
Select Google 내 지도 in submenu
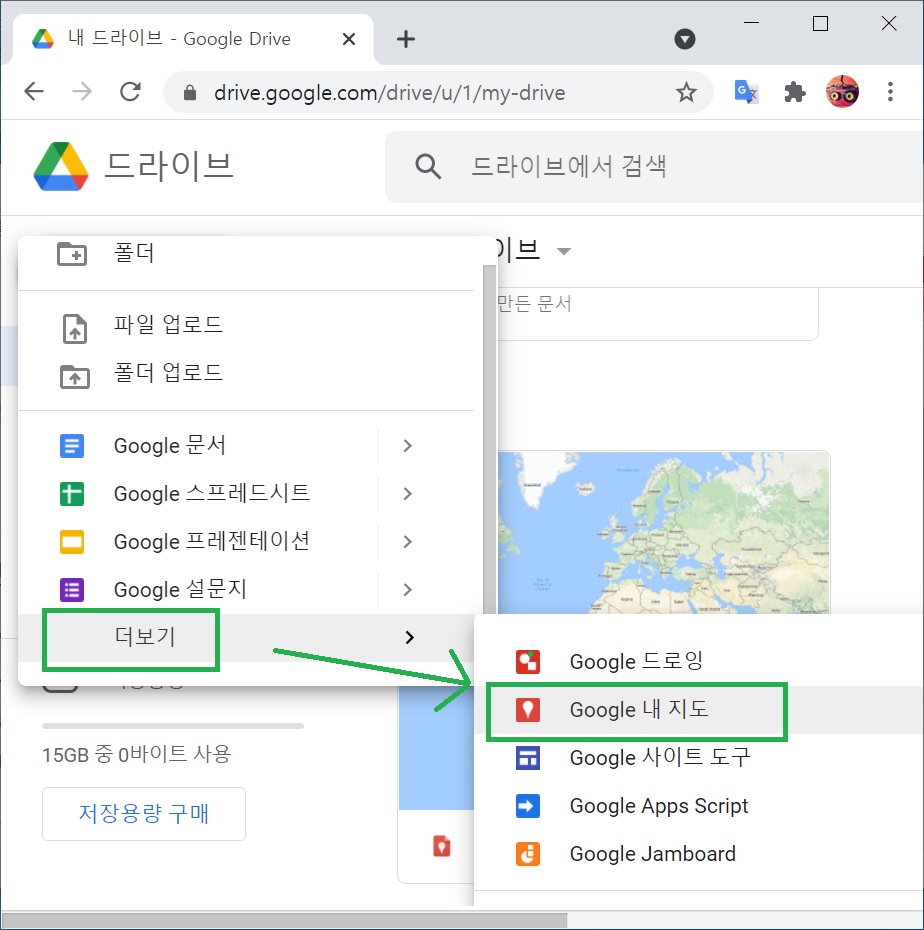coord(699,710)
